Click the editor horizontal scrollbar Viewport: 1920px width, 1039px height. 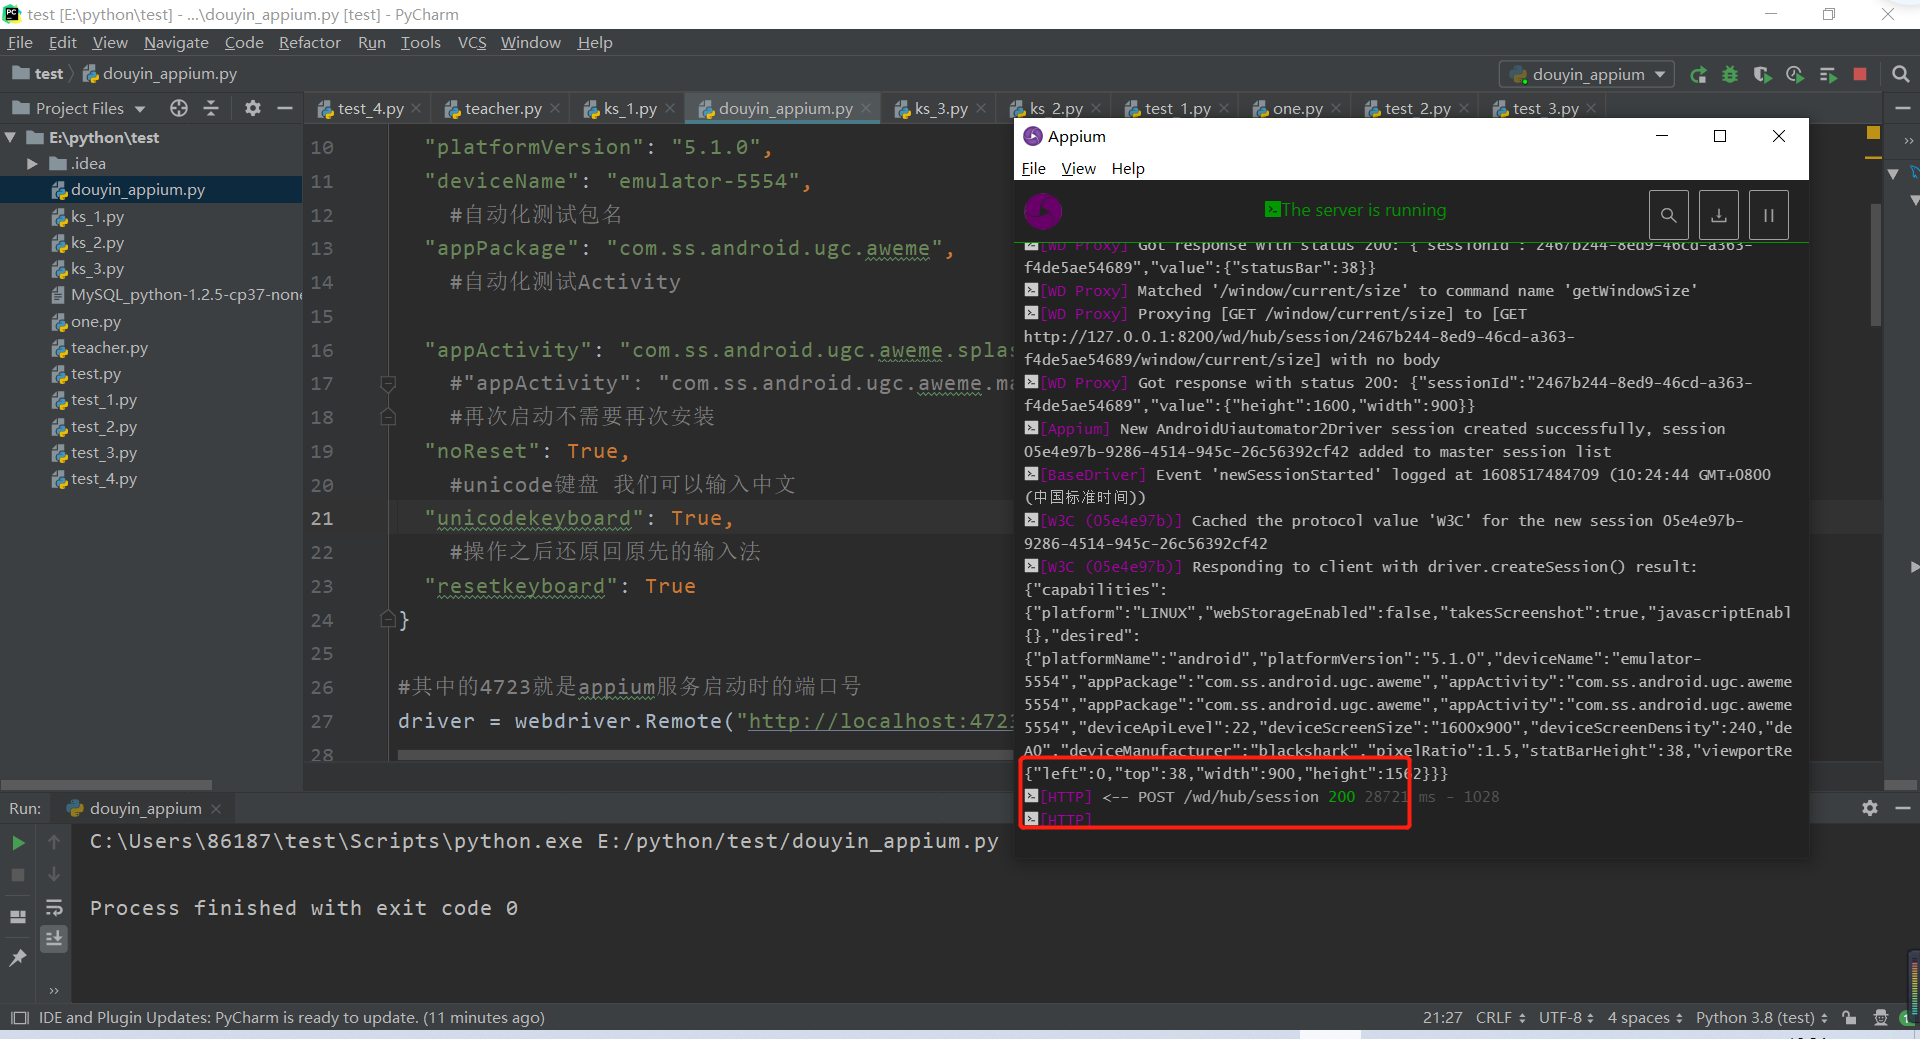click(x=705, y=755)
